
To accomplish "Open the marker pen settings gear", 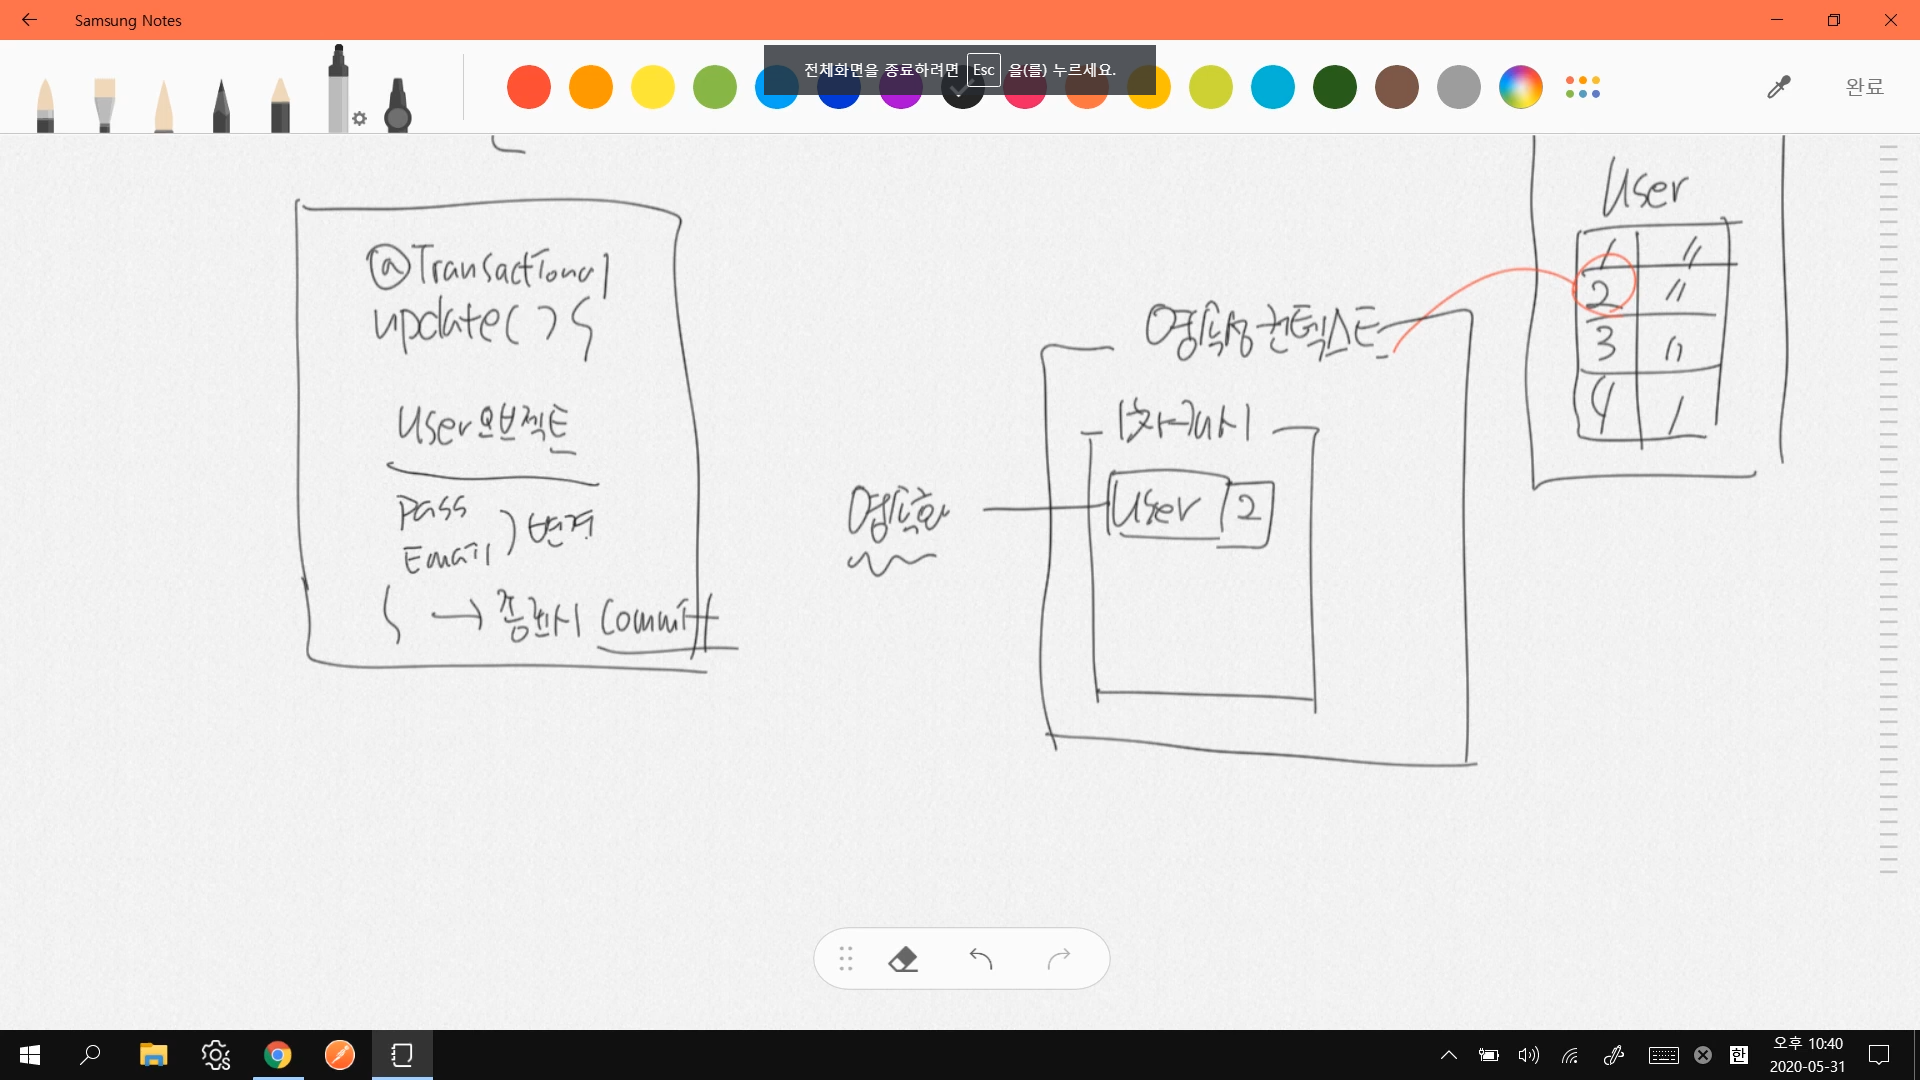I will 360,119.
